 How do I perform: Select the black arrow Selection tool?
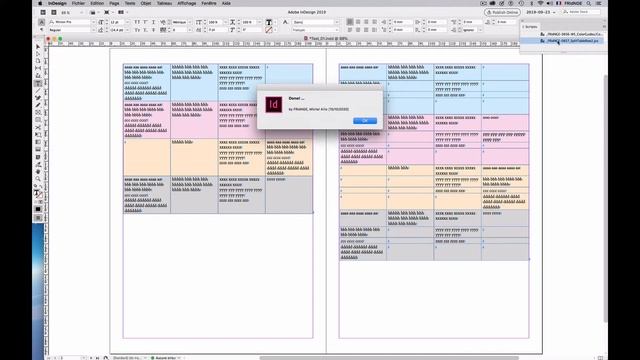click(38, 47)
